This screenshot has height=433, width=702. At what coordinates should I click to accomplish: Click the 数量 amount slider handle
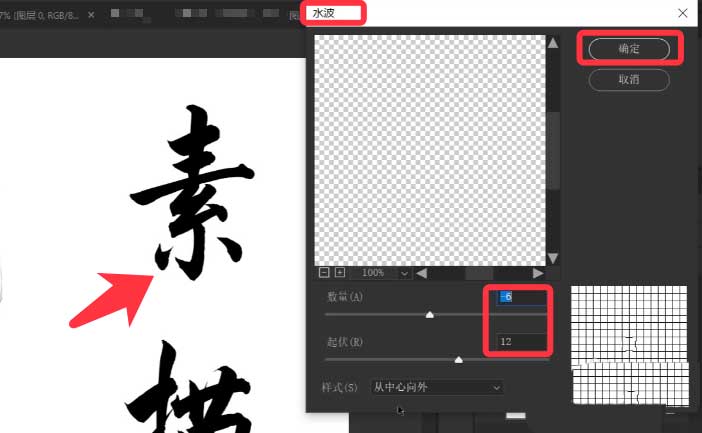(430, 314)
